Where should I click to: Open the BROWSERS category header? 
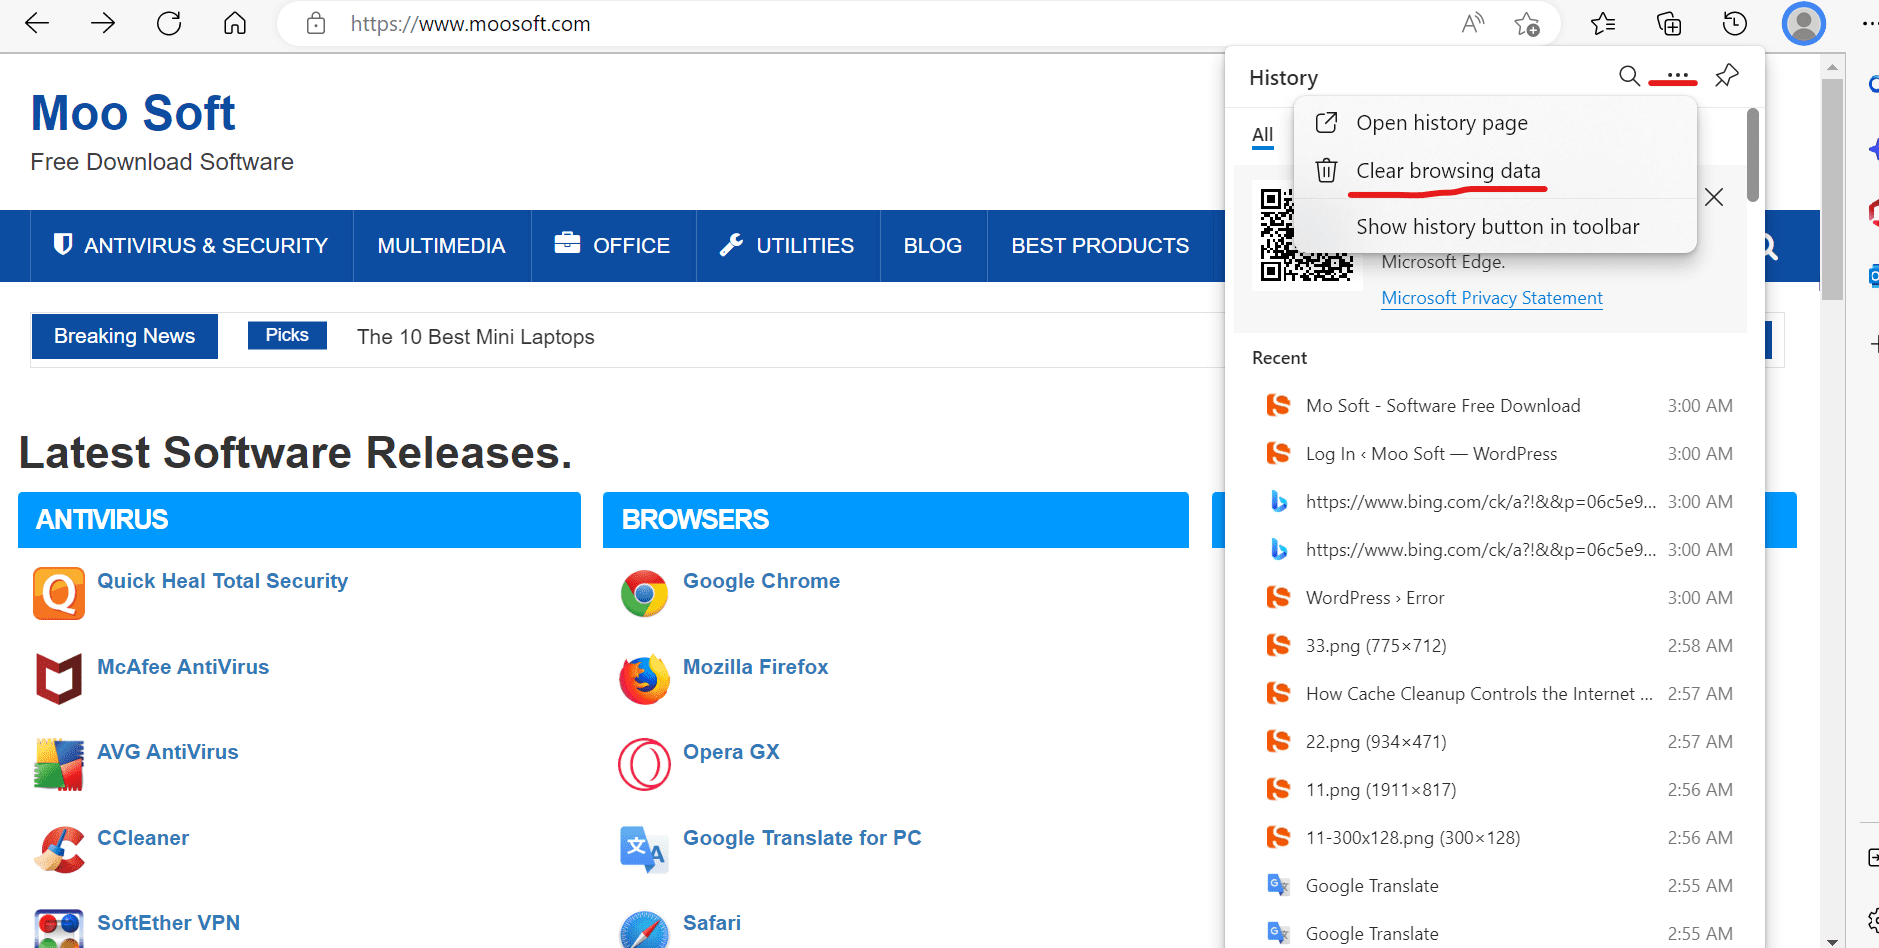[x=895, y=520]
